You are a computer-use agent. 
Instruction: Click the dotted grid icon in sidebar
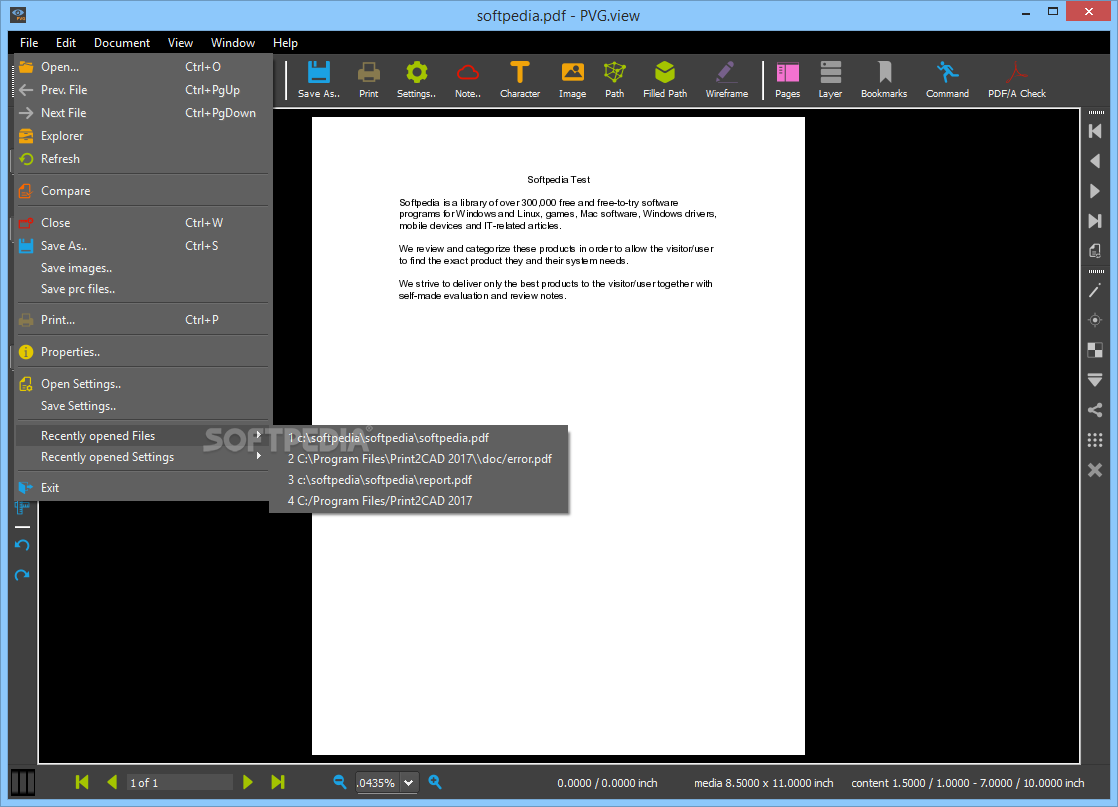coord(1095,440)
